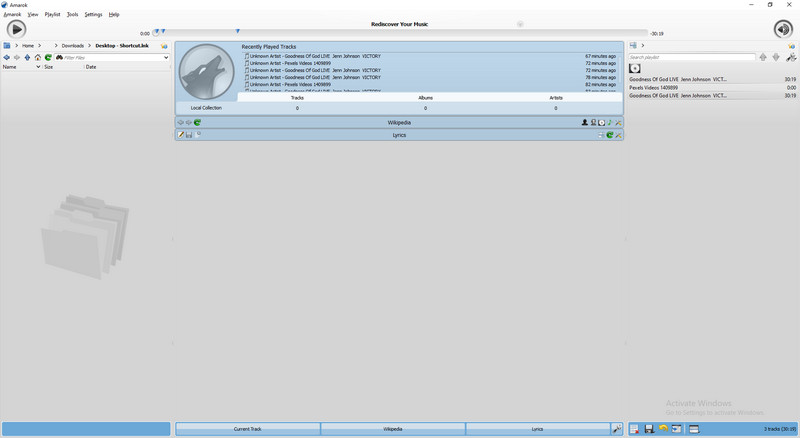The width and height of the screenshot is (800, 438).
Task: Expand the Filter Files dropdown arrow
Action: click(166, 58)
